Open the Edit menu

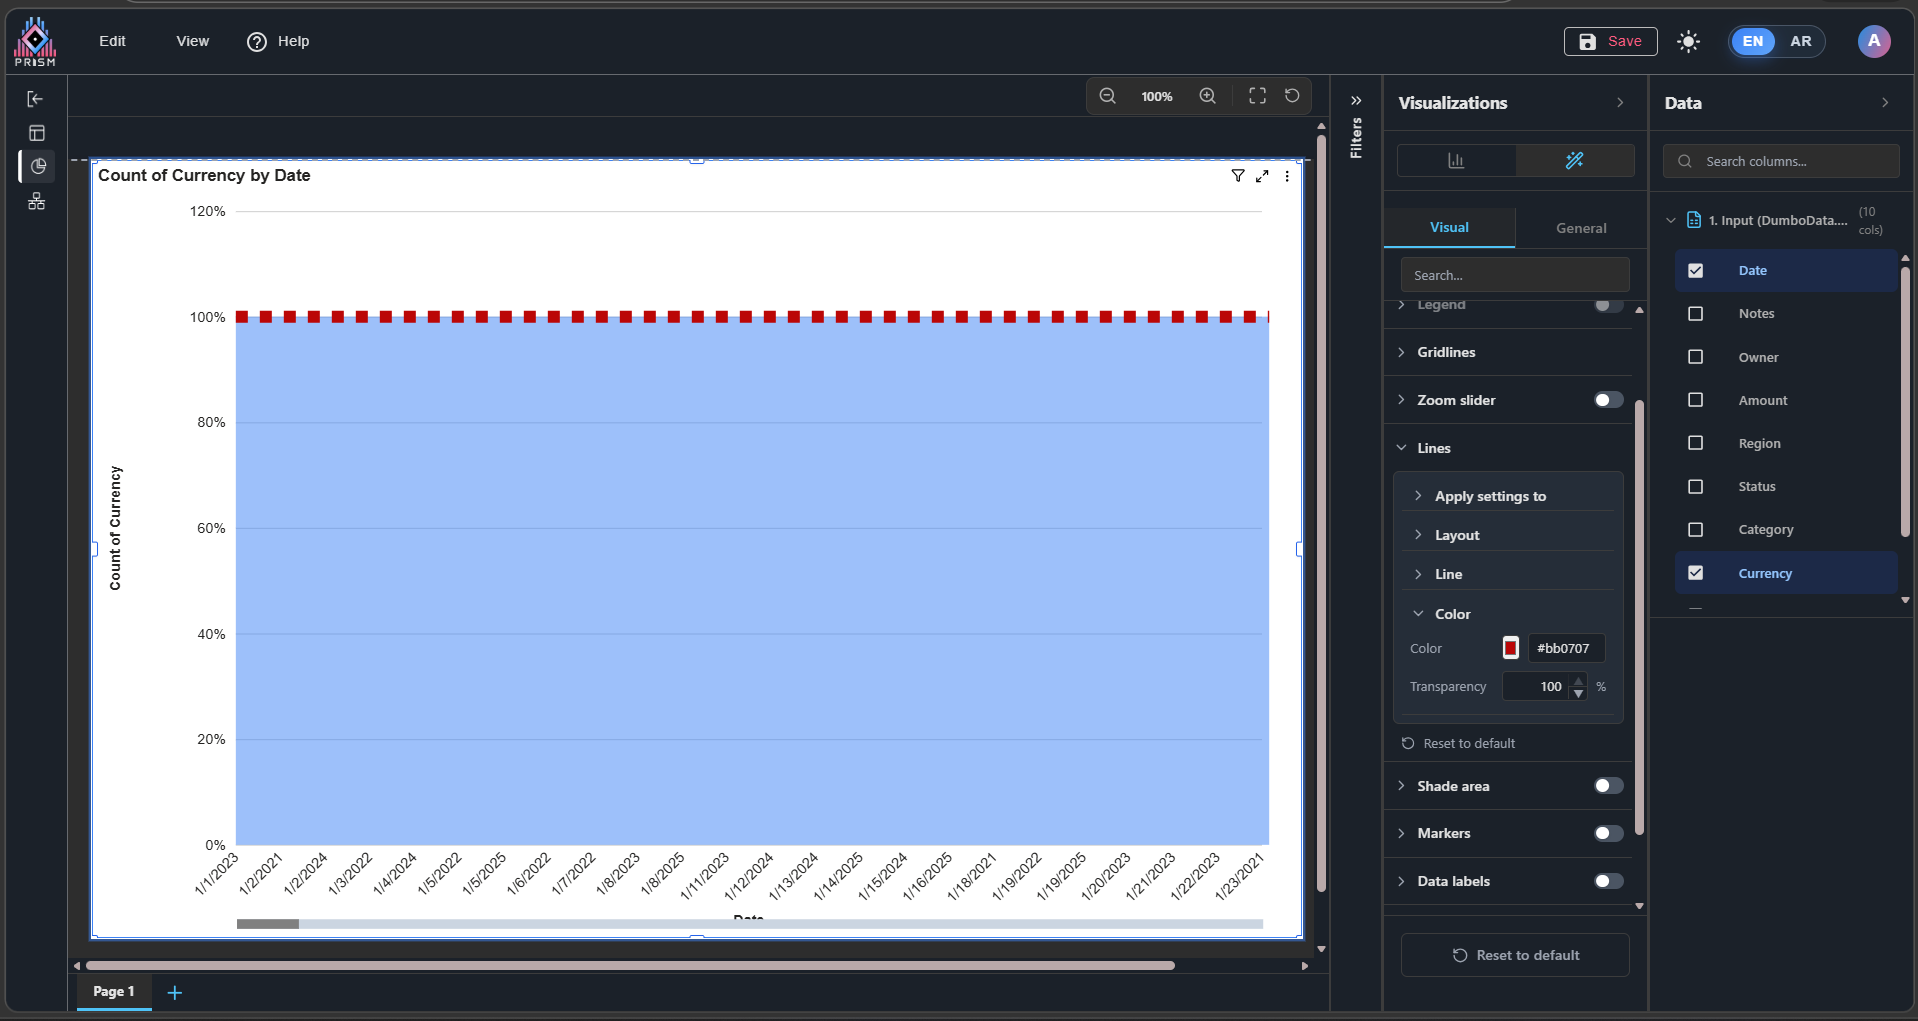(x=112, y=41)
